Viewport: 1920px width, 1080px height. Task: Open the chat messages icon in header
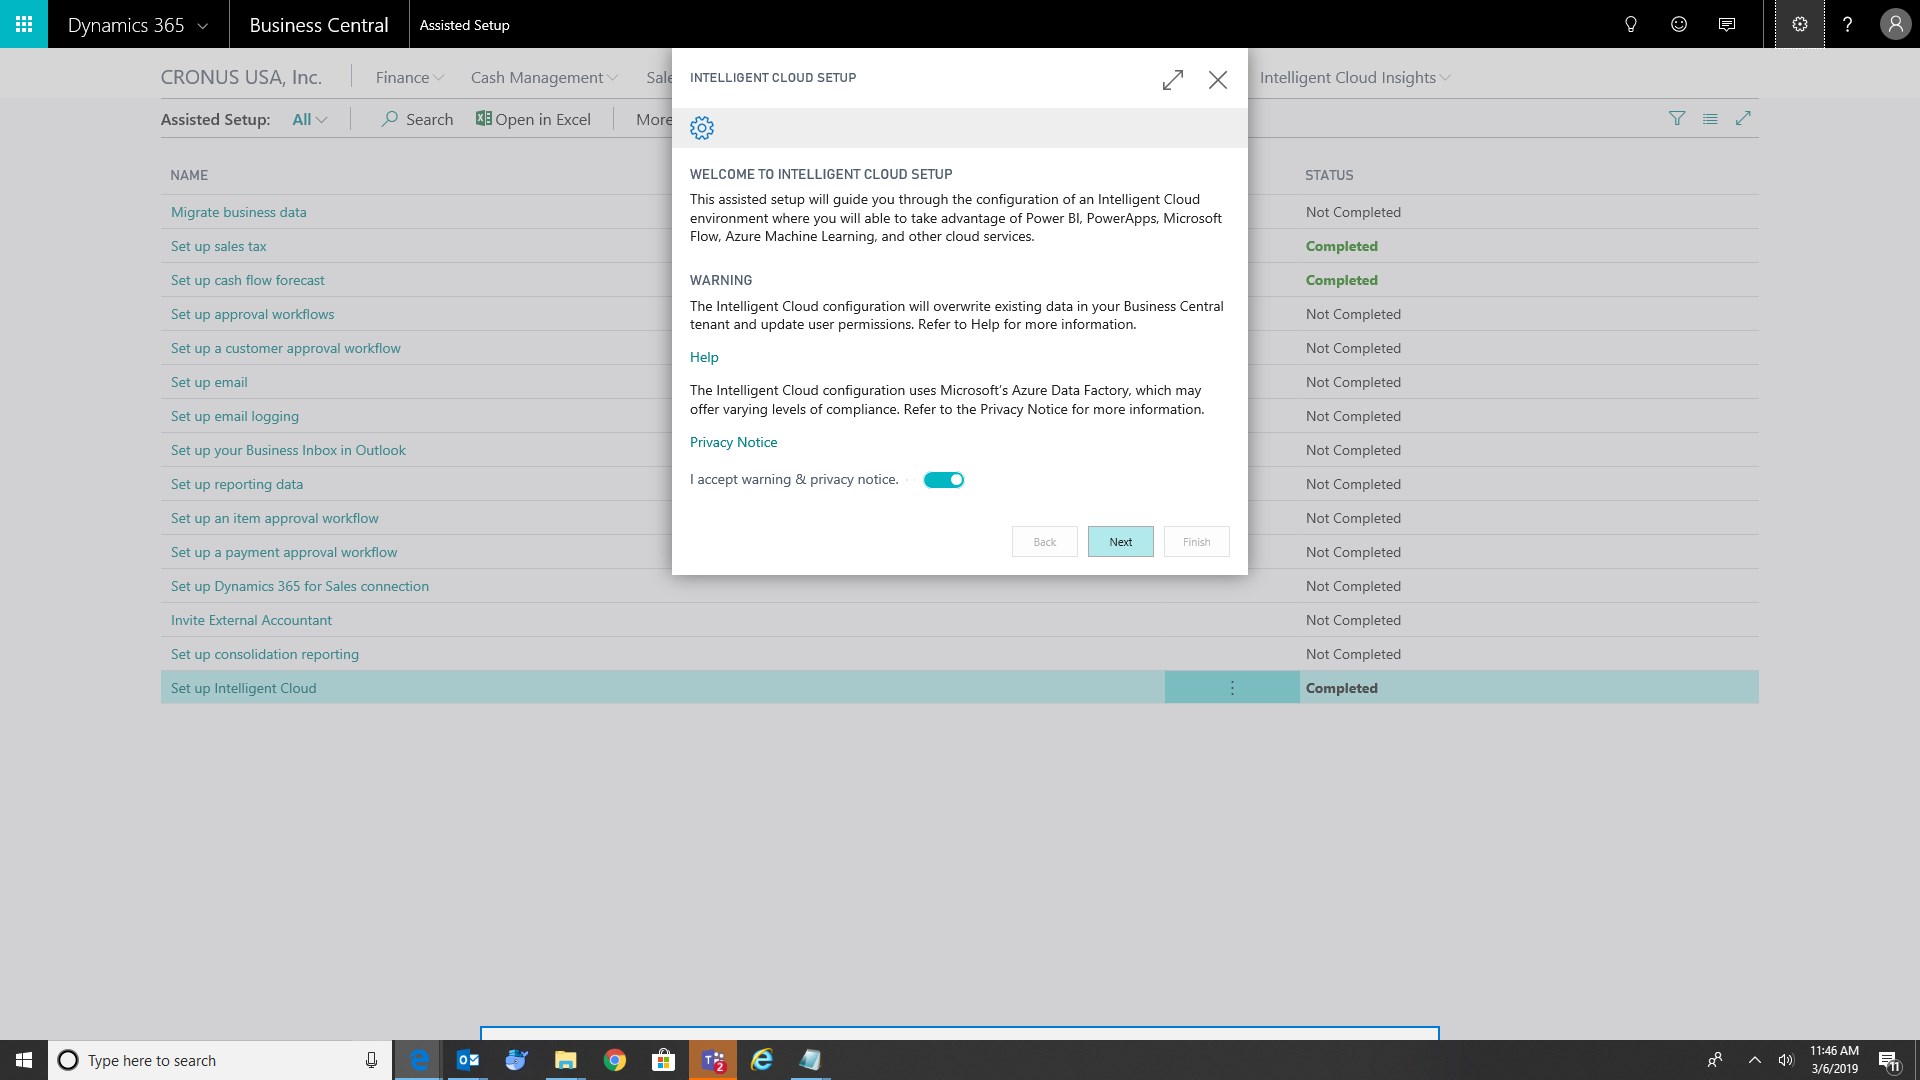pos(1727,25)
